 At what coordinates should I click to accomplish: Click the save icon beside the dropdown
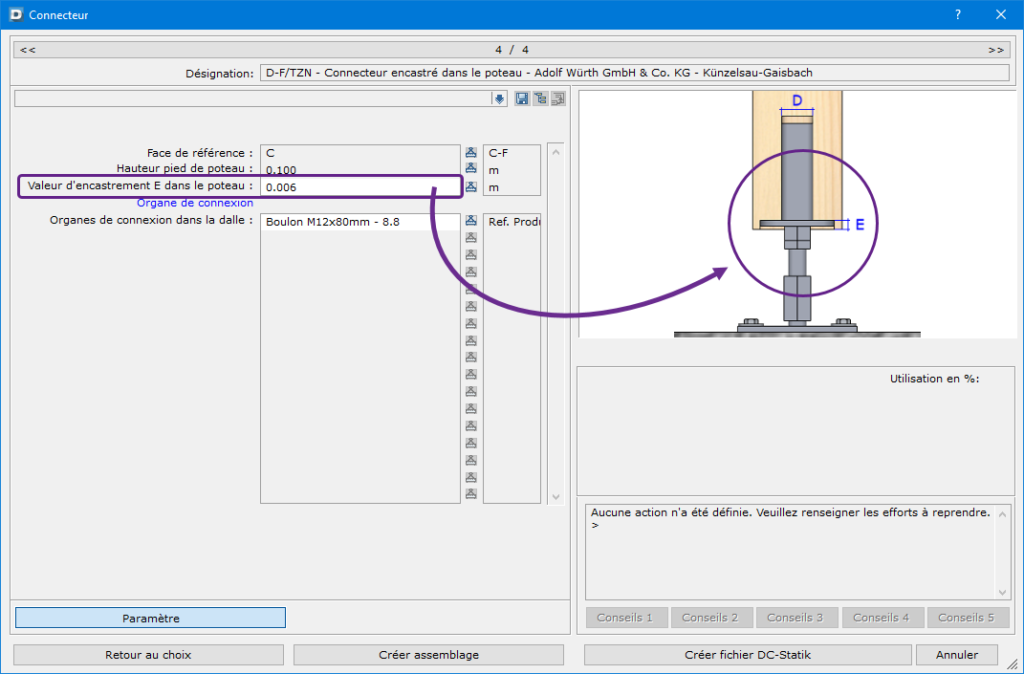point(522,98)
